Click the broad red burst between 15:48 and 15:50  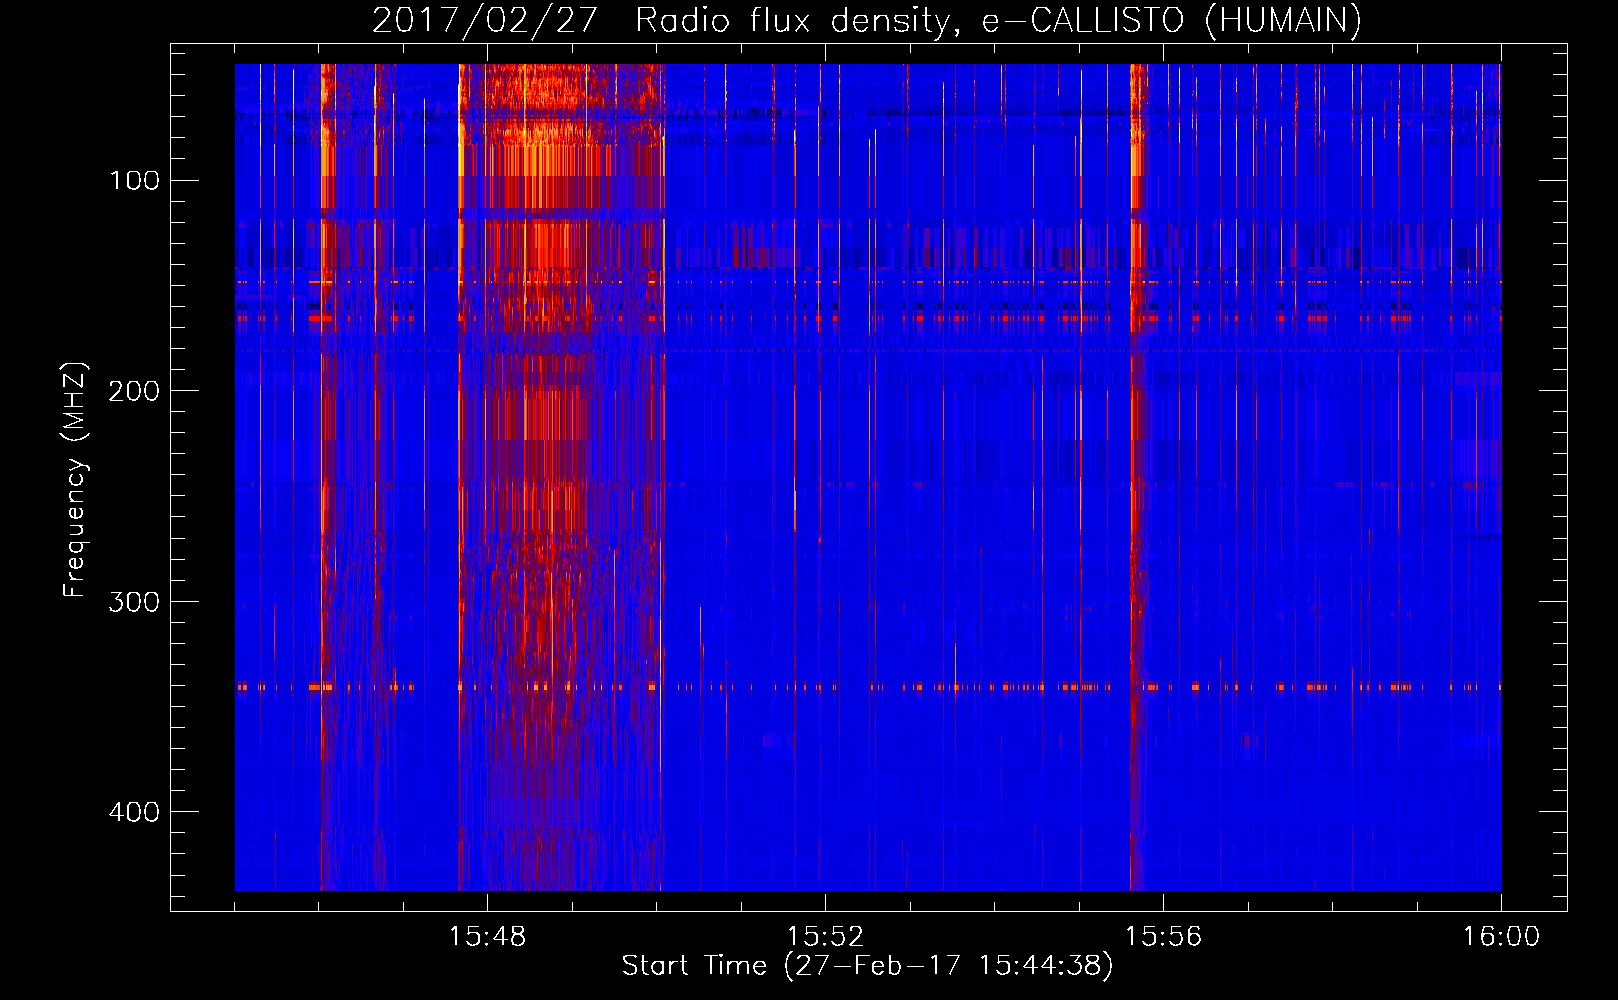561,477
